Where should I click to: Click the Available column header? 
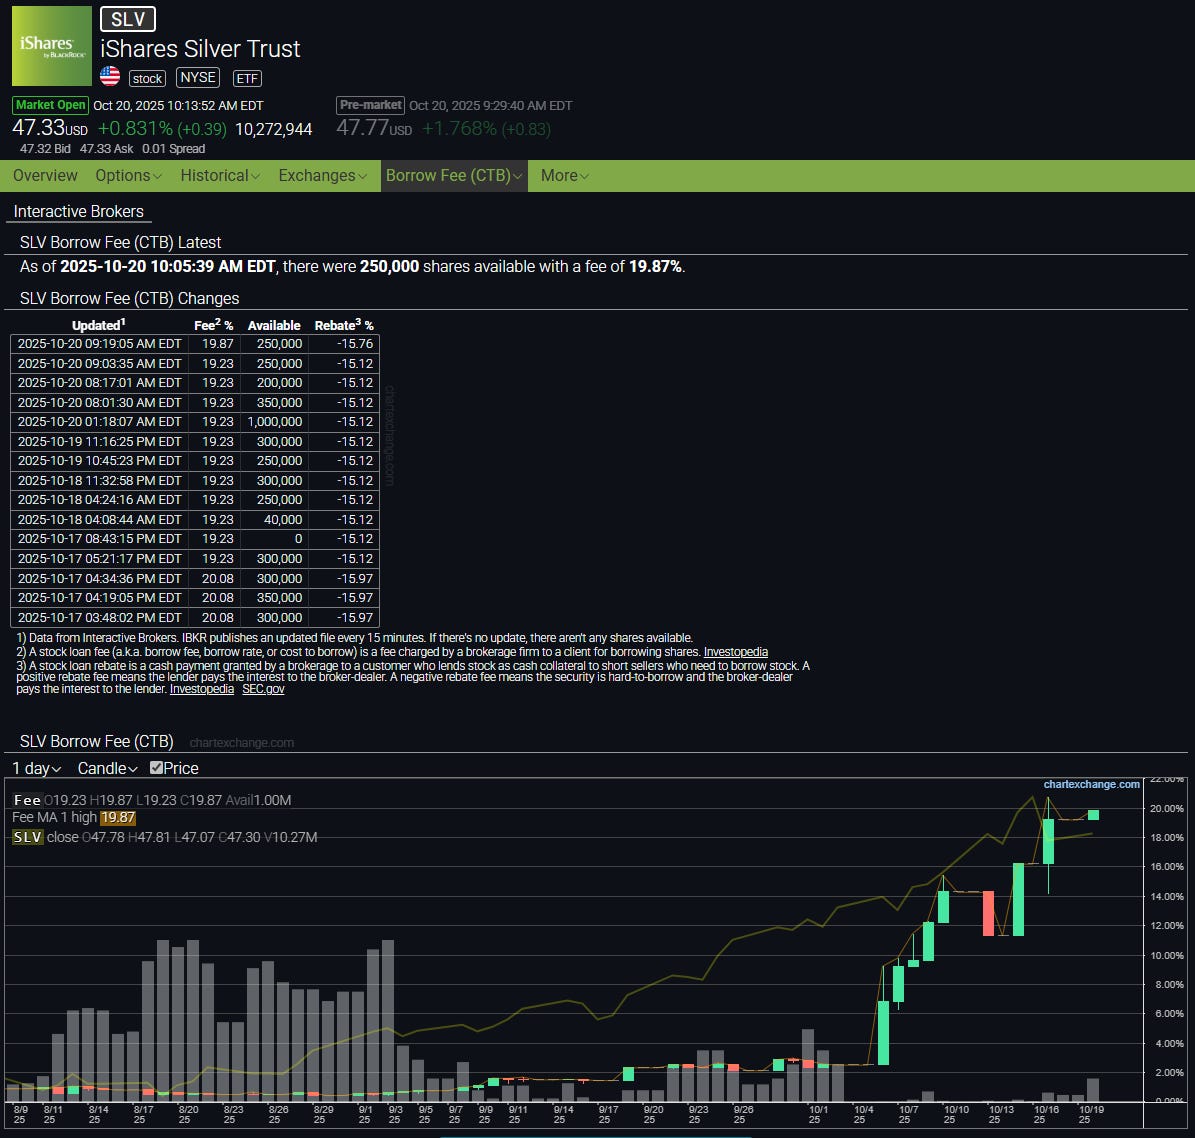[274, 325]
